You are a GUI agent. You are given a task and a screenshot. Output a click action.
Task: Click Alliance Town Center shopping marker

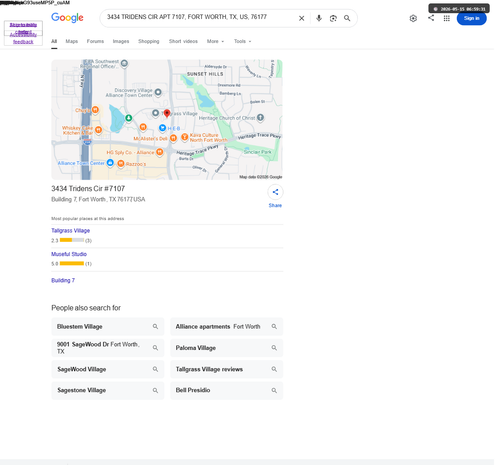[110, 163]
